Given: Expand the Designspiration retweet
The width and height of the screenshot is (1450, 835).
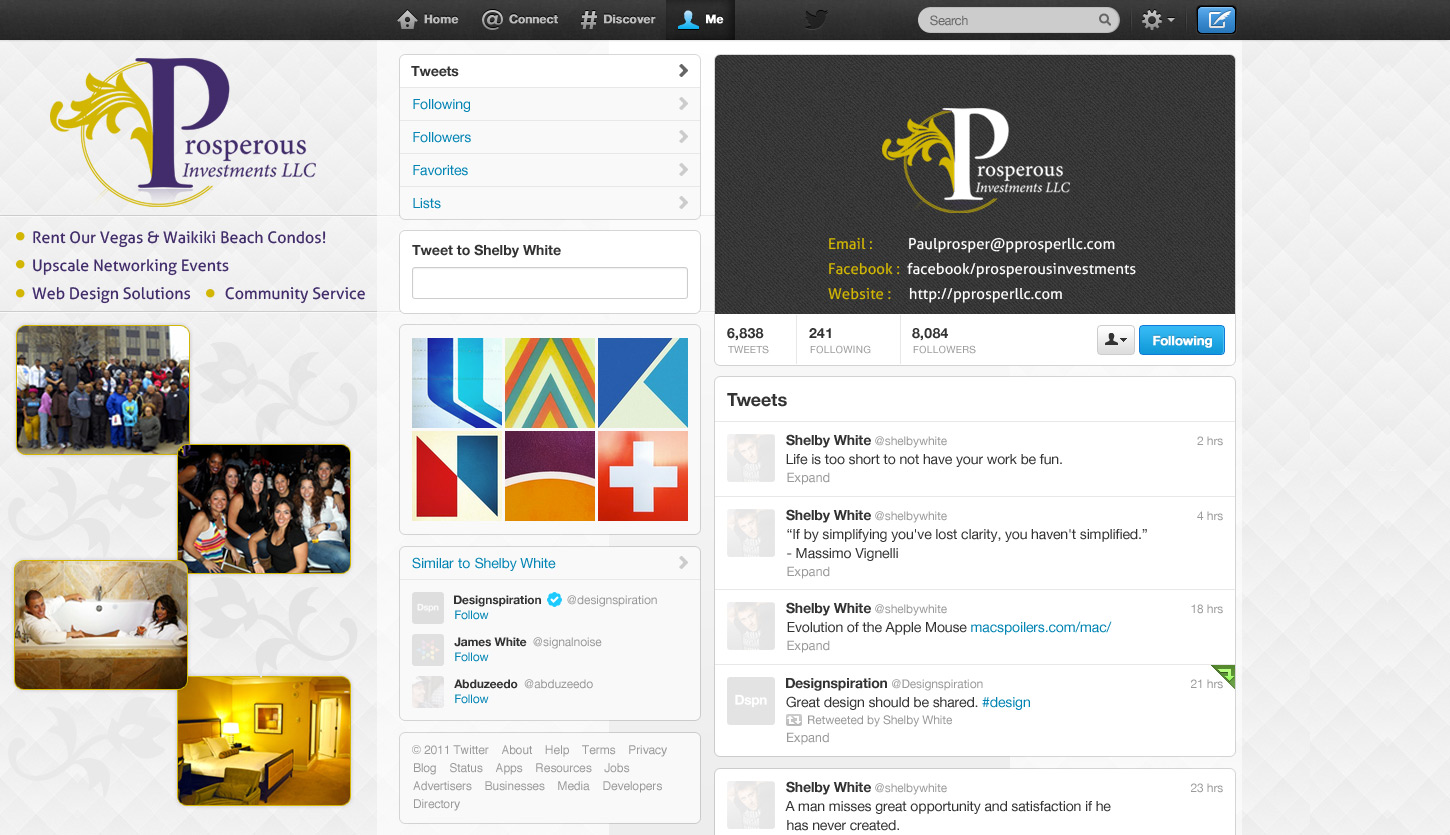Looking at the screenshot, I should (808, 738).
